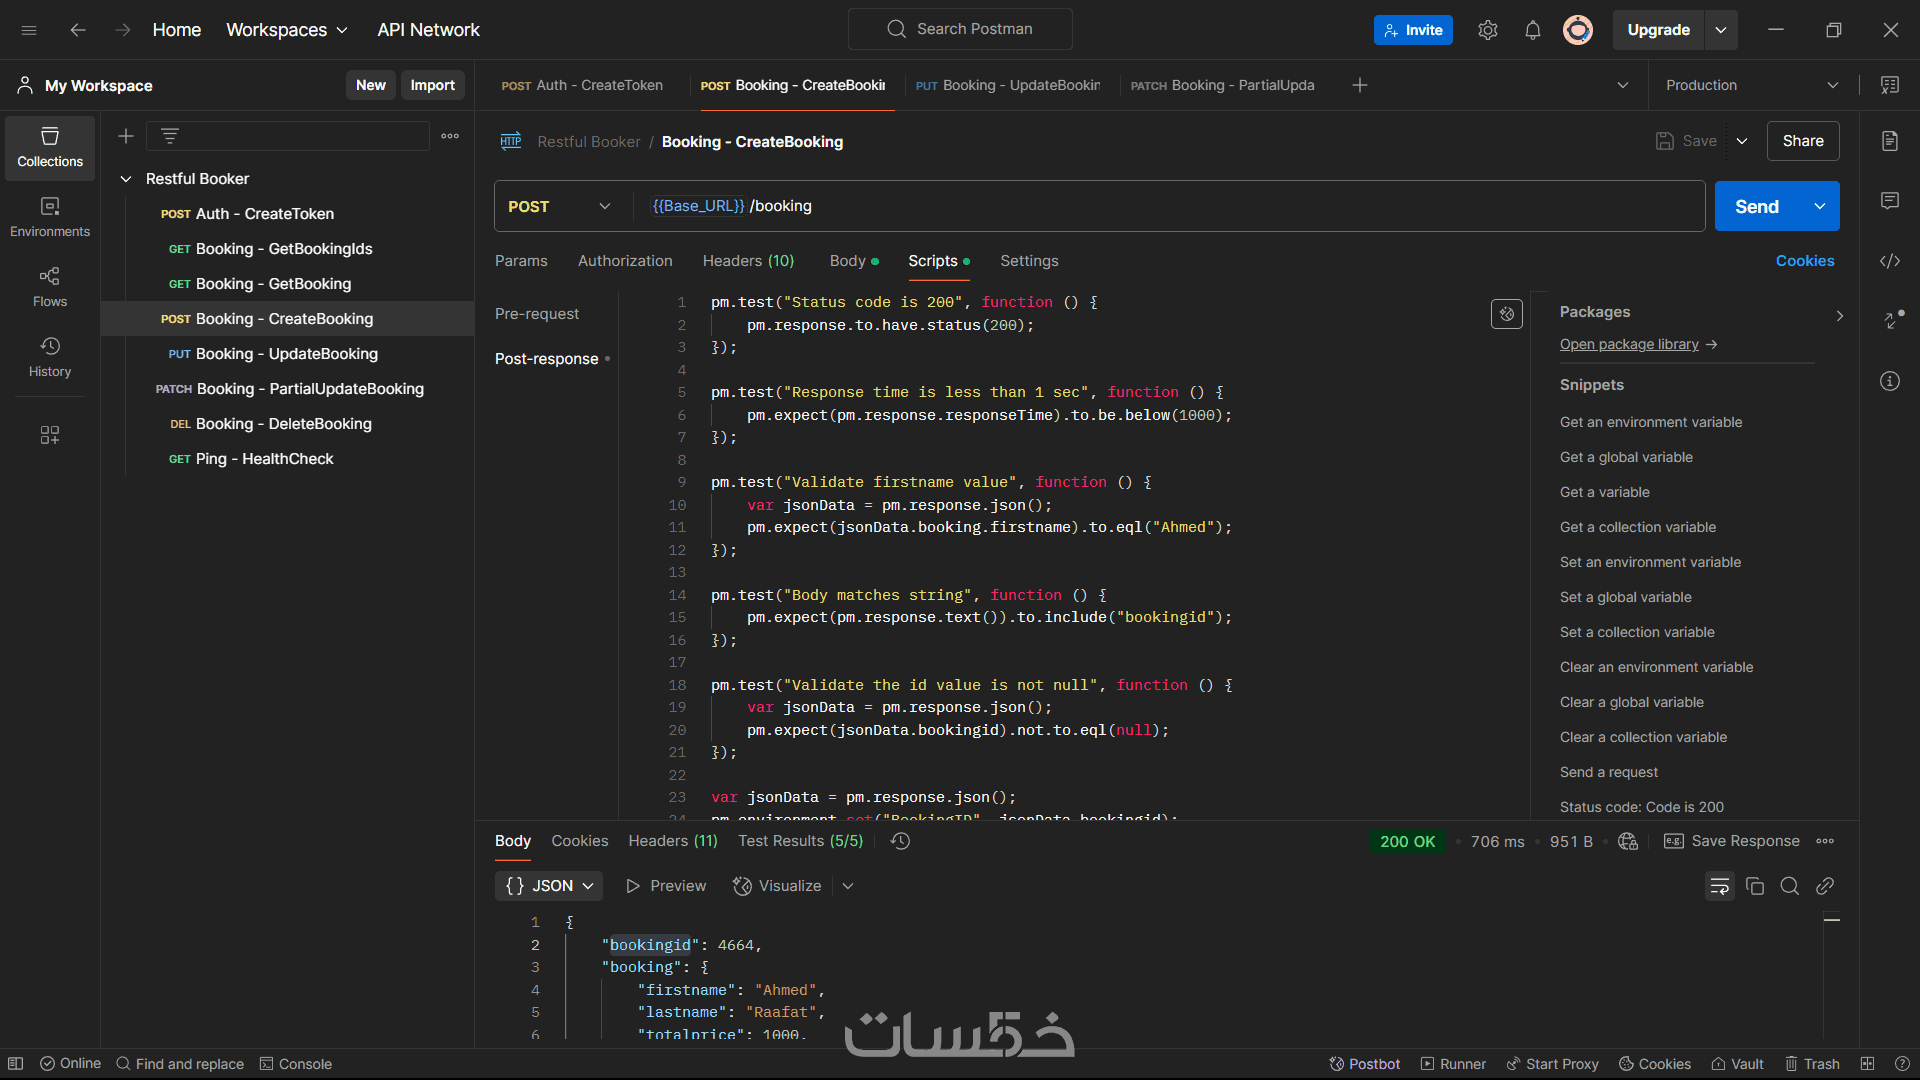The height and width of the screenshot is (1080, 1920).
Task: Open the History sidebar panel
Action: pyautogui.click(x=50, y=357)
